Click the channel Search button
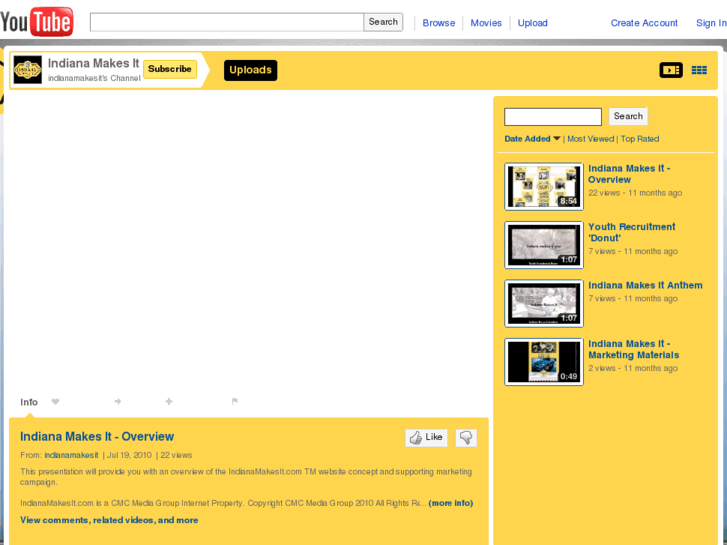Viewport: 727px width, 545px height. (x=628, y=116)
